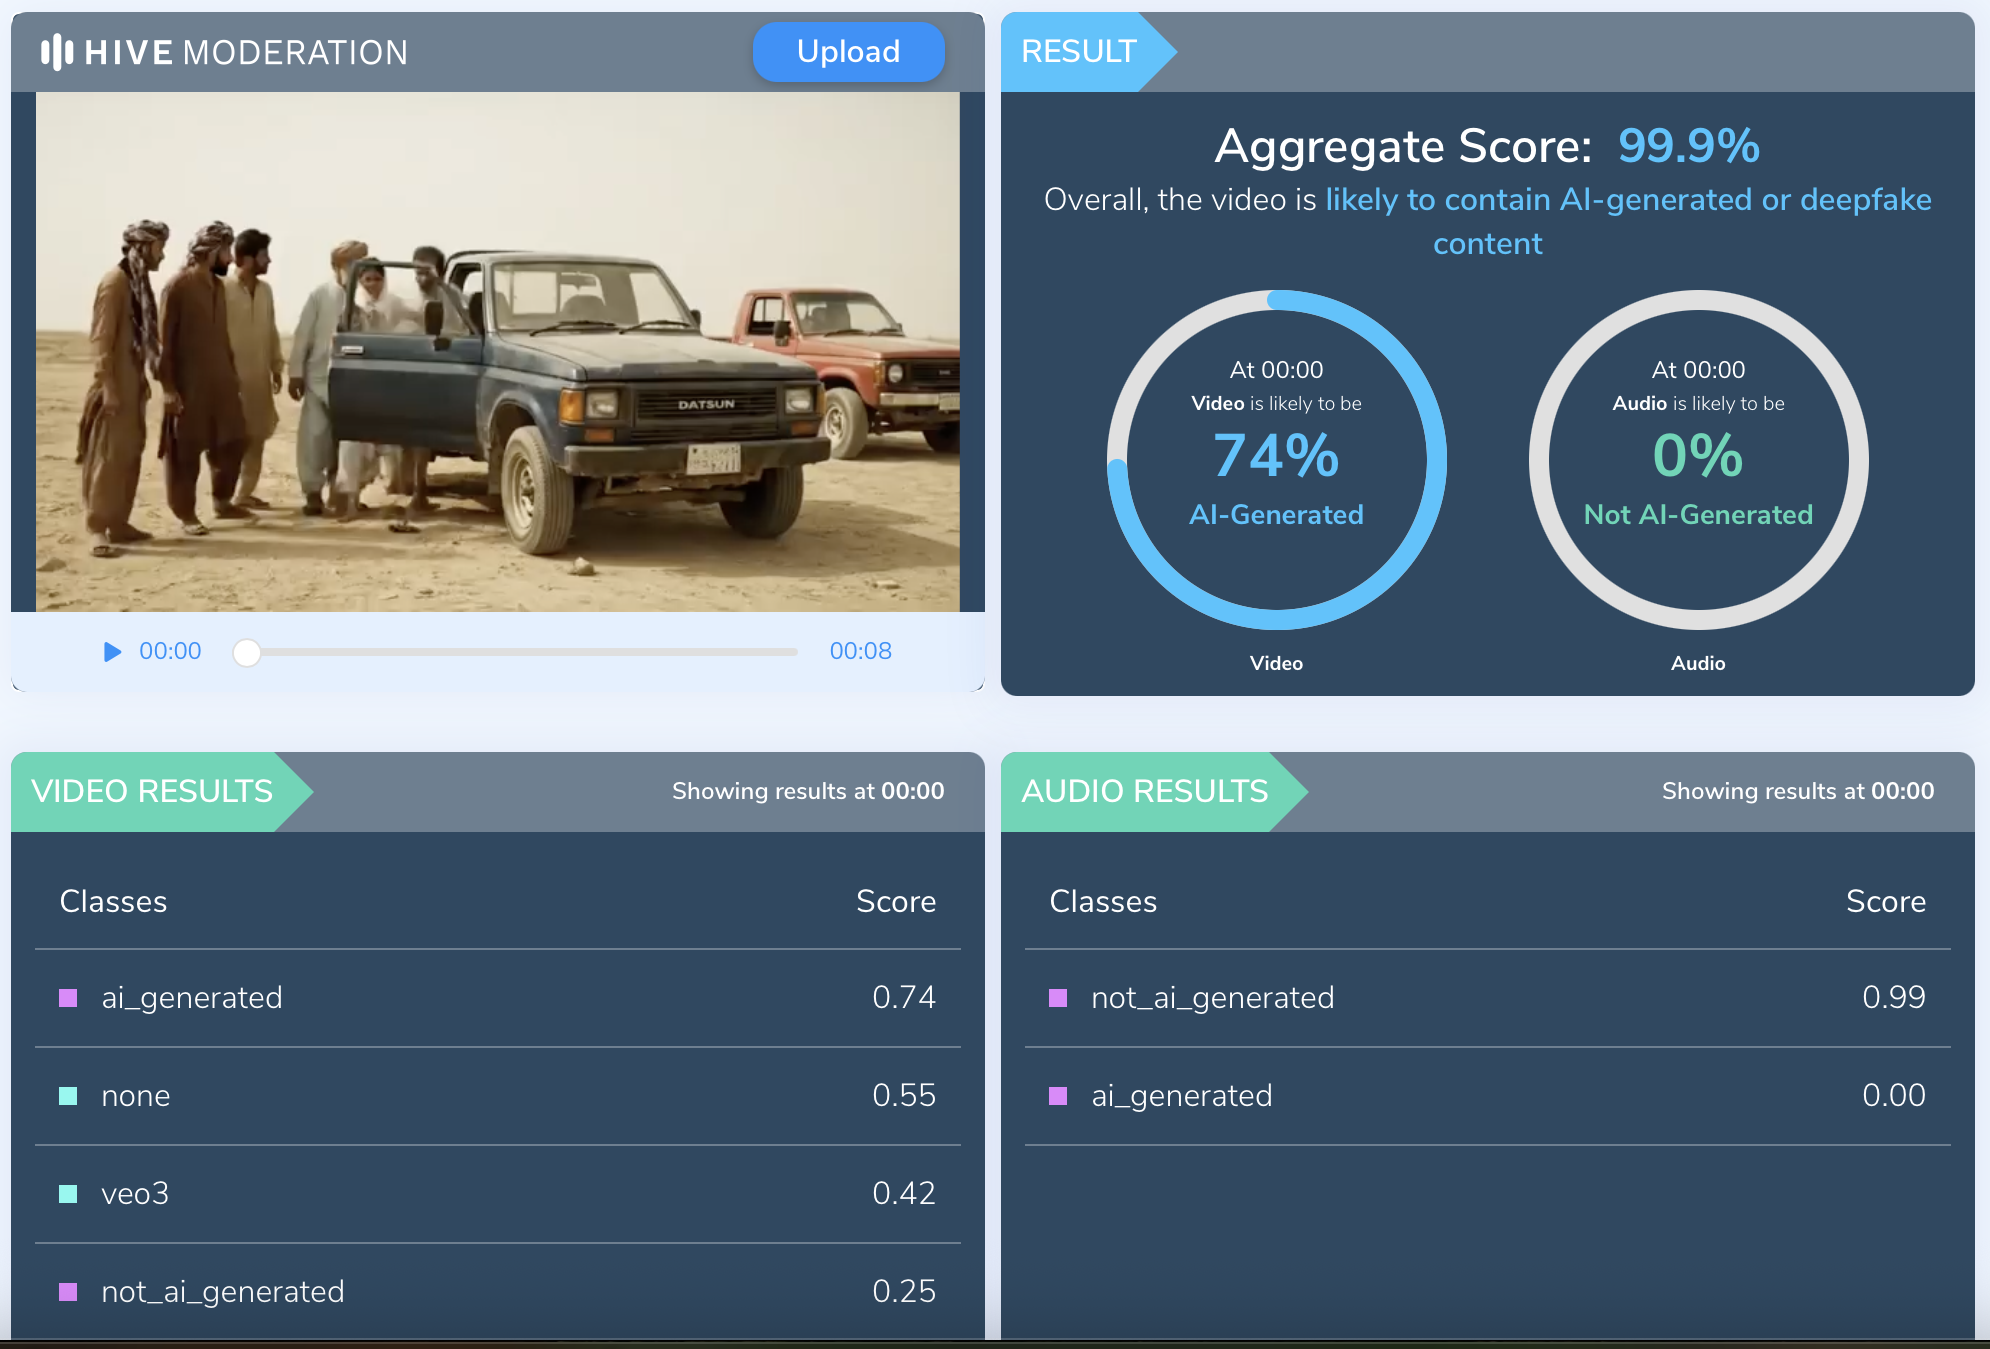
Task: Click the cyan swatch beside none class
Action: click(x=68, y=1096)
